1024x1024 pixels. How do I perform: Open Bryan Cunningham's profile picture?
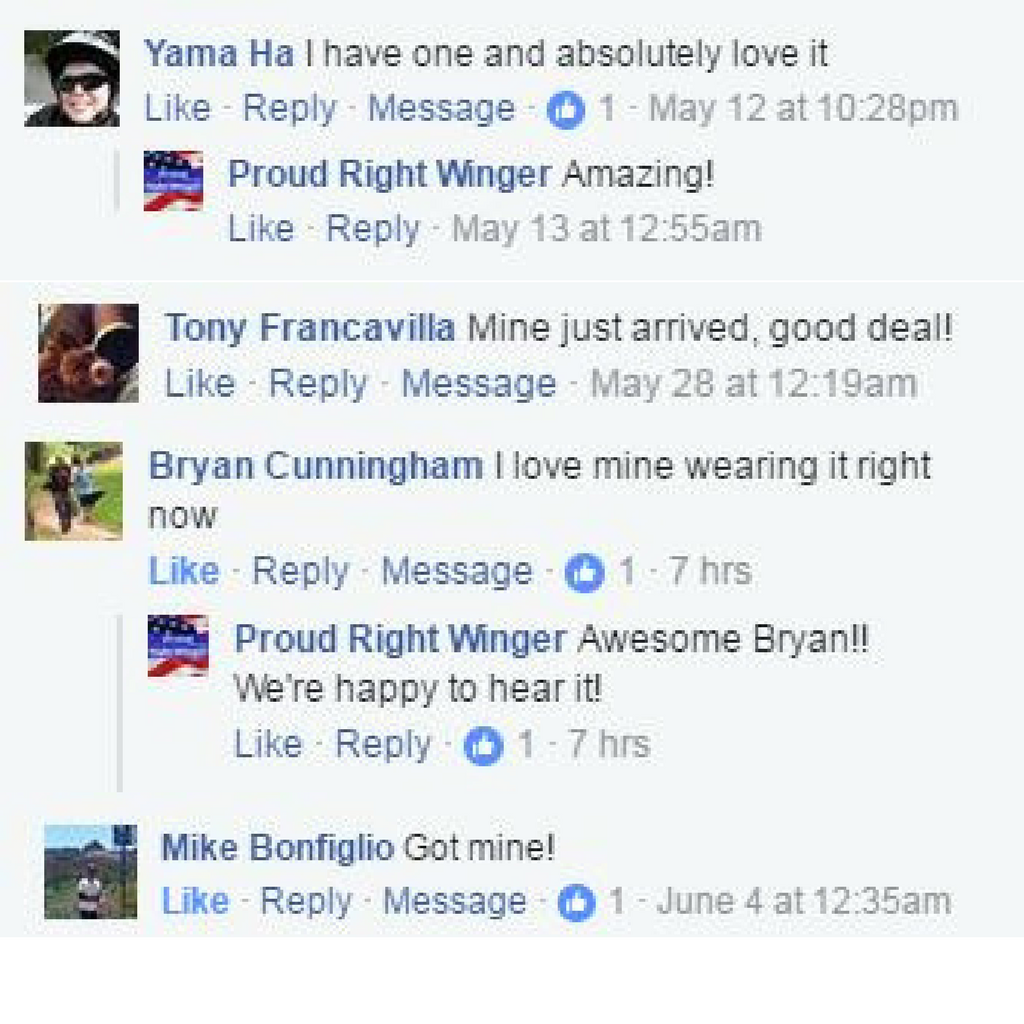[x=74, y=491]
